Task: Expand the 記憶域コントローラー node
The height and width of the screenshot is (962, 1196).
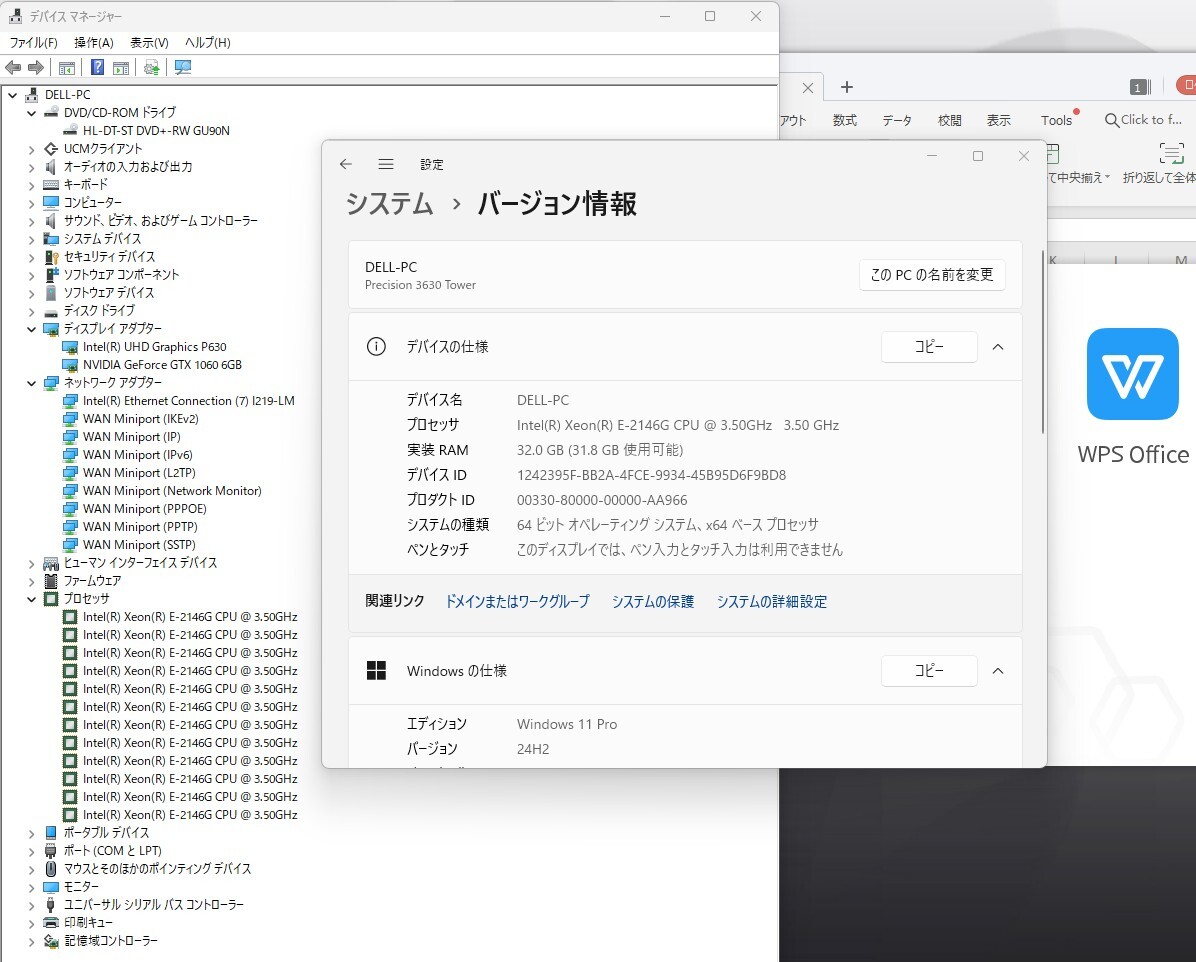Action: (31, 941)
